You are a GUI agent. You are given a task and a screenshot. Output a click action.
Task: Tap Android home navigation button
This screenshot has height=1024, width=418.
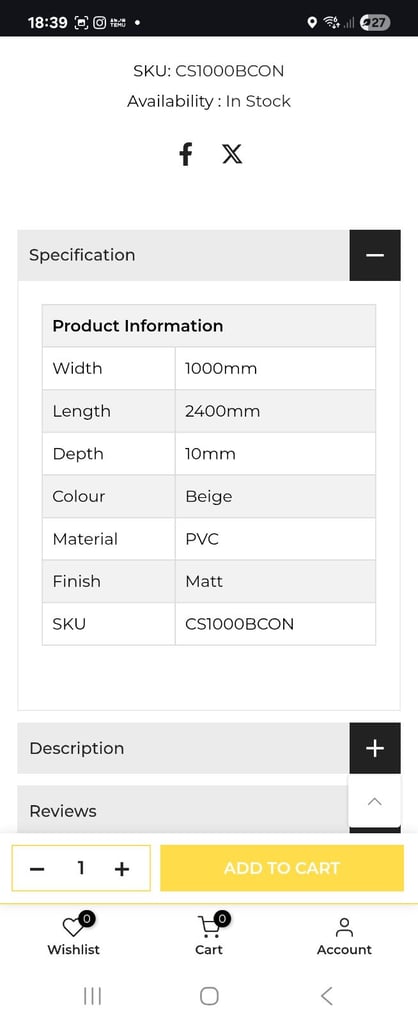pos(209,995)
